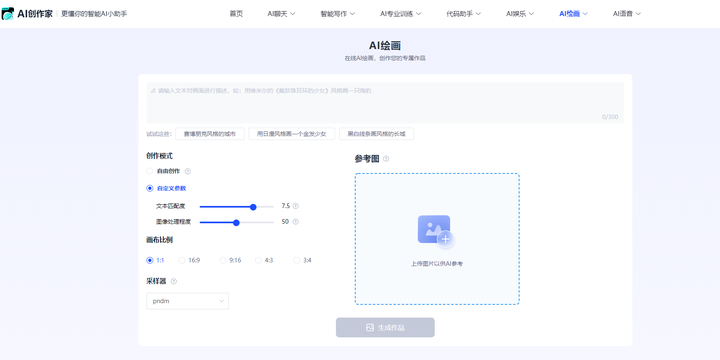Viewport: 720px width, 360px height.
Task: Choose 9:16 canvas ratio
Action: [223, 260]
